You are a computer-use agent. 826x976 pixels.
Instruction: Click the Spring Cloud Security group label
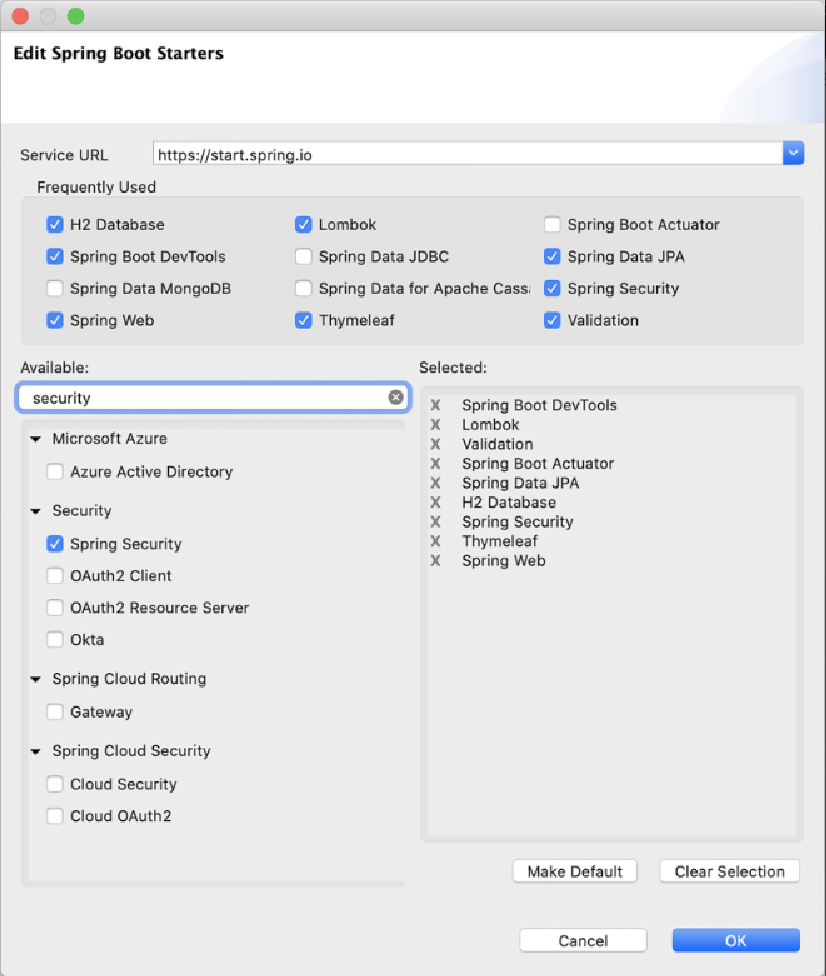131,751
